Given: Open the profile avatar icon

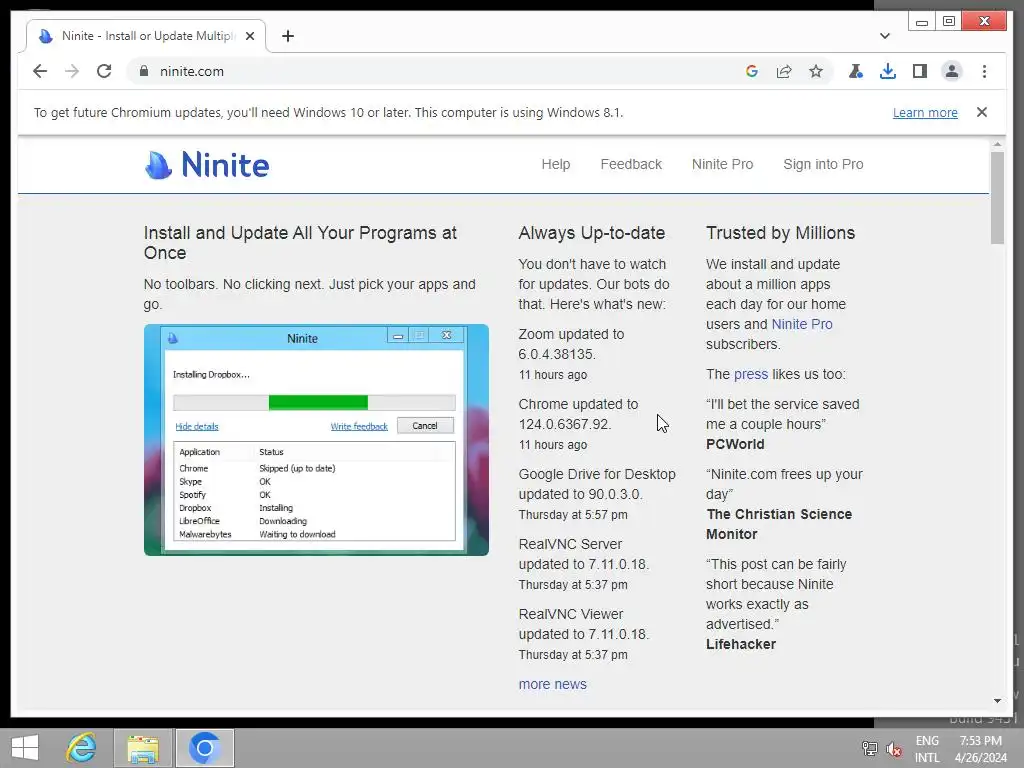Looking at the screenshot, I should point(952,71).
